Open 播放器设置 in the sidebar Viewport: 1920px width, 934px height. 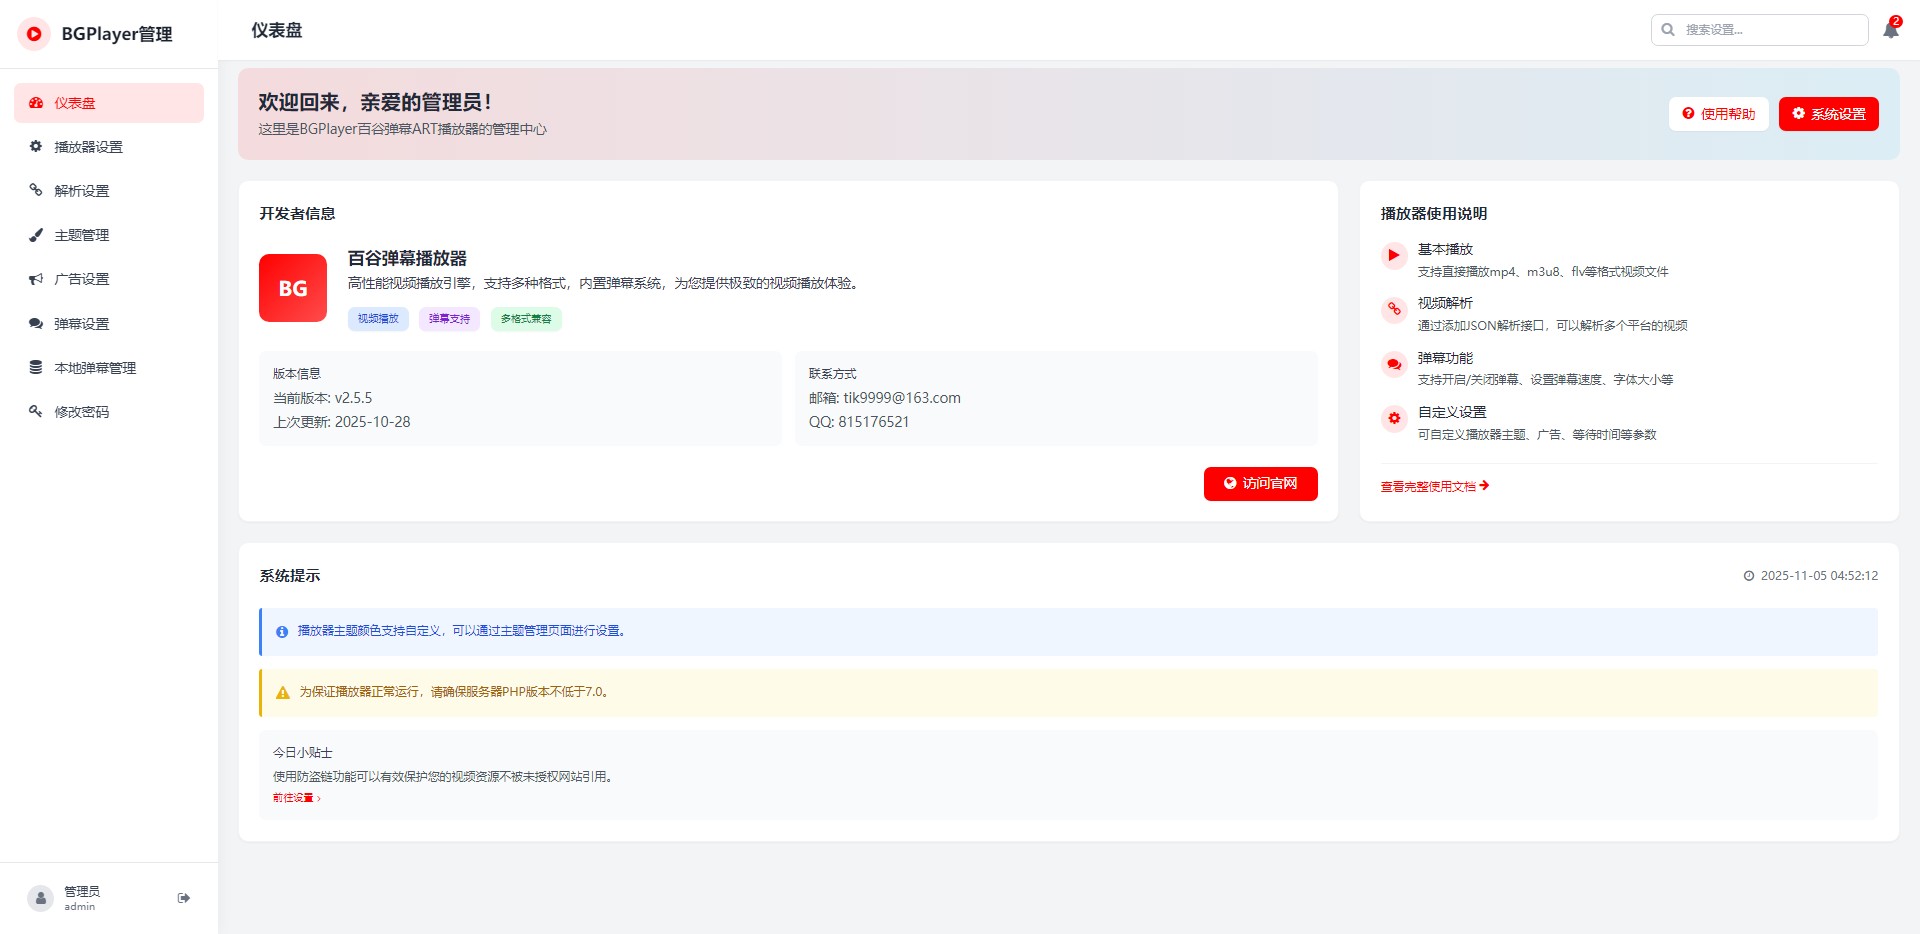tap(88, 147)
